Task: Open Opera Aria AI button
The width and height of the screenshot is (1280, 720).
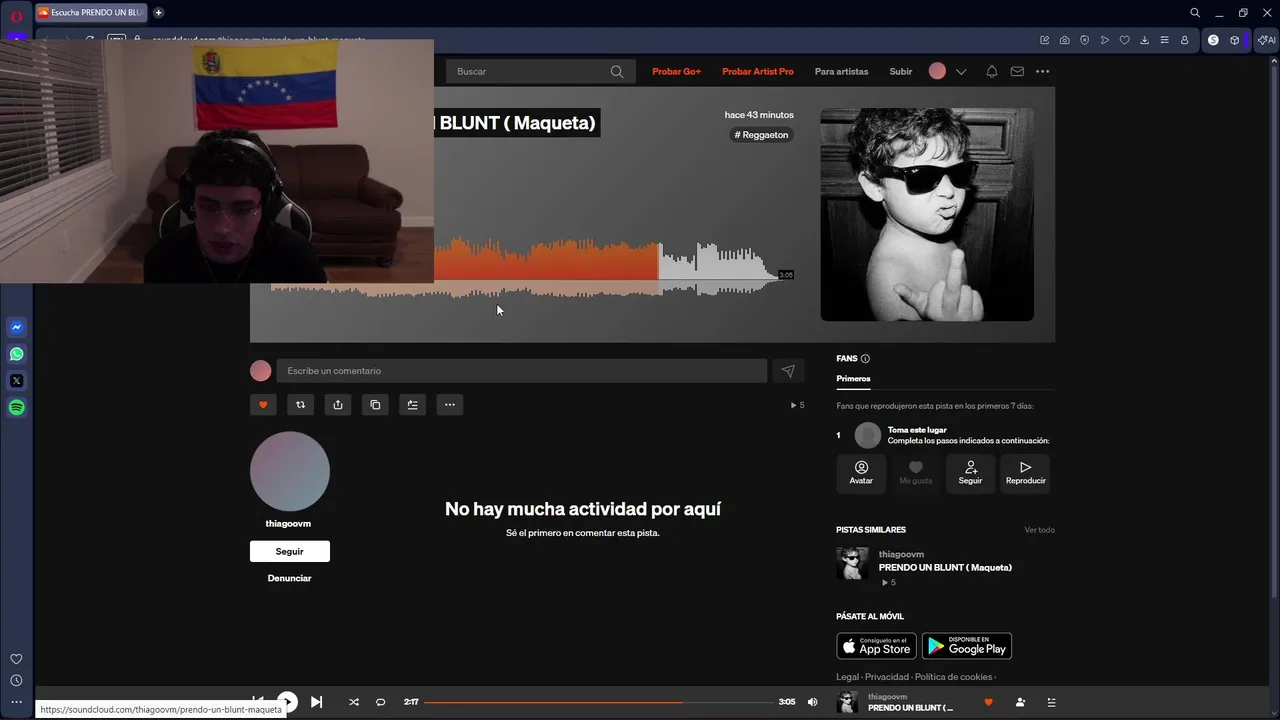Action: tap(1267, 40)
